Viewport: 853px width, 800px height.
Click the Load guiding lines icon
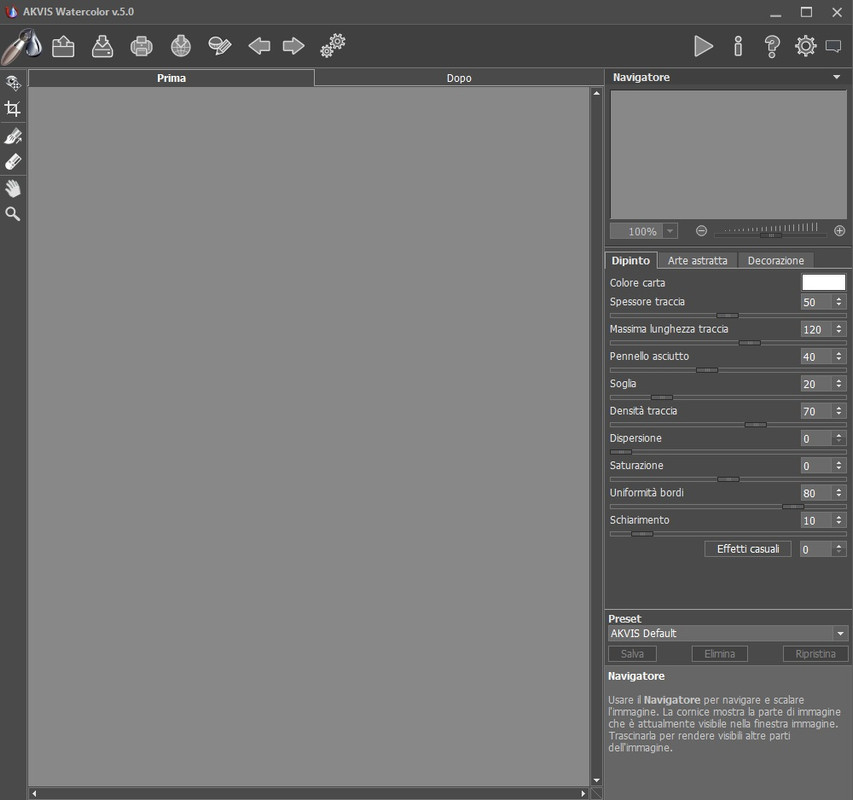220,46
